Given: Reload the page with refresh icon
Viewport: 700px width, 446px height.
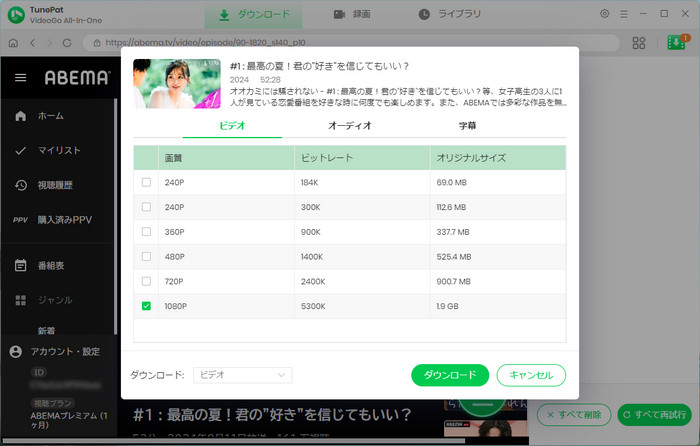Looking at the screenshot, I should pyautogui.click(x=67, y=43).
